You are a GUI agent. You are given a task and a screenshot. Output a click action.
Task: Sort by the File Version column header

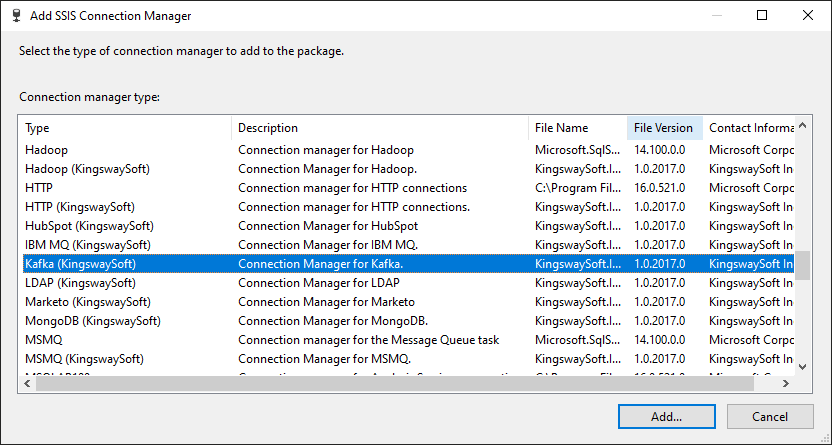[665, 128]
